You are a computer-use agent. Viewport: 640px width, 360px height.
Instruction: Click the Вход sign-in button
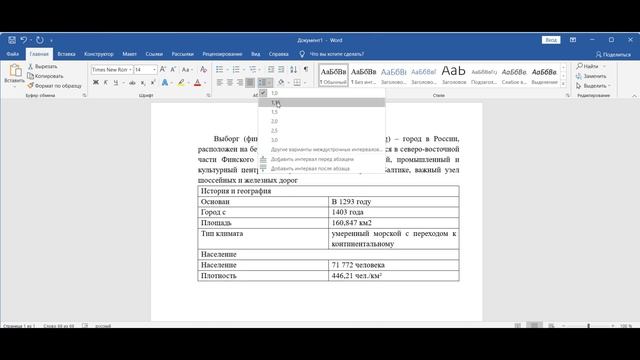[x=551, y=40]
